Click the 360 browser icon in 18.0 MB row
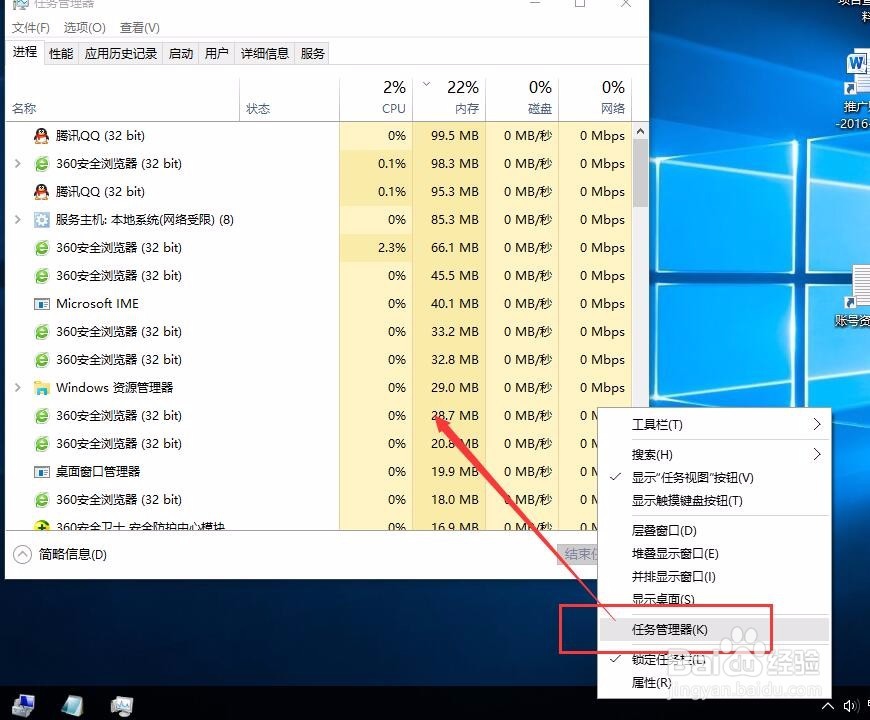 pos(42,500)
